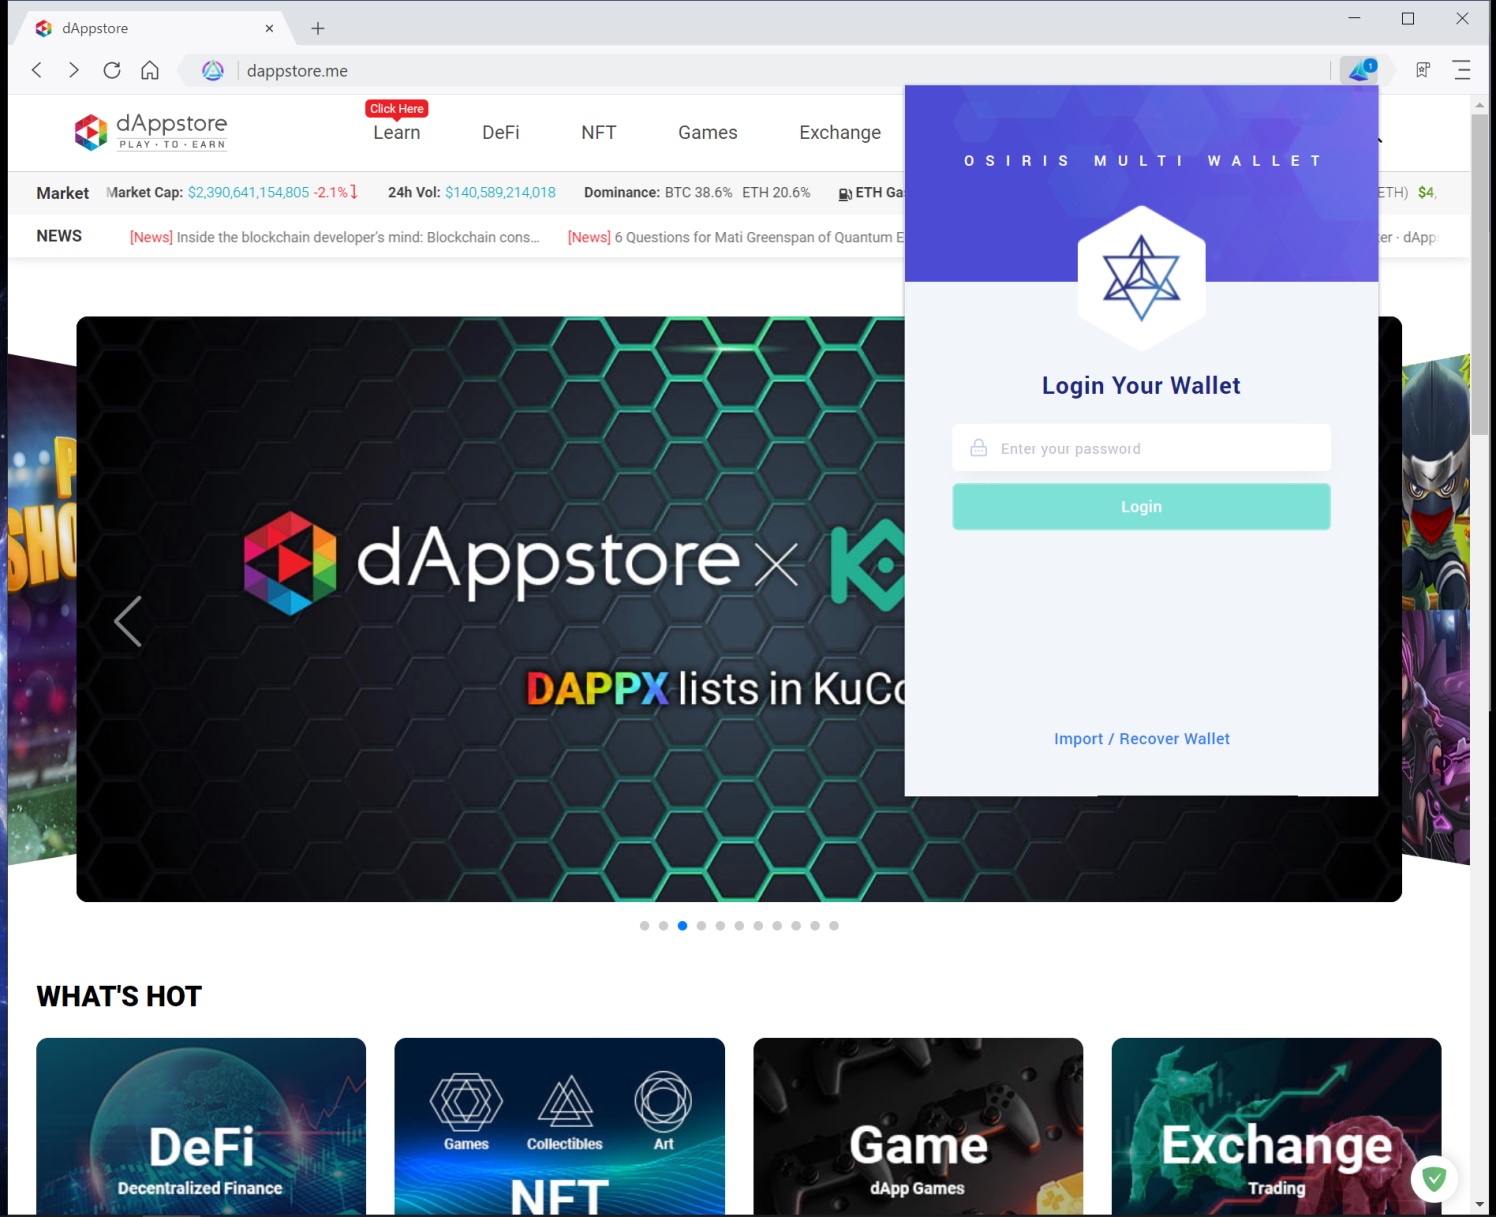The image size is (1496, 1217).
Task: Click the 24h Vol value $140,589,214,018
Action: pyautogui.click(x=500, y=193)
